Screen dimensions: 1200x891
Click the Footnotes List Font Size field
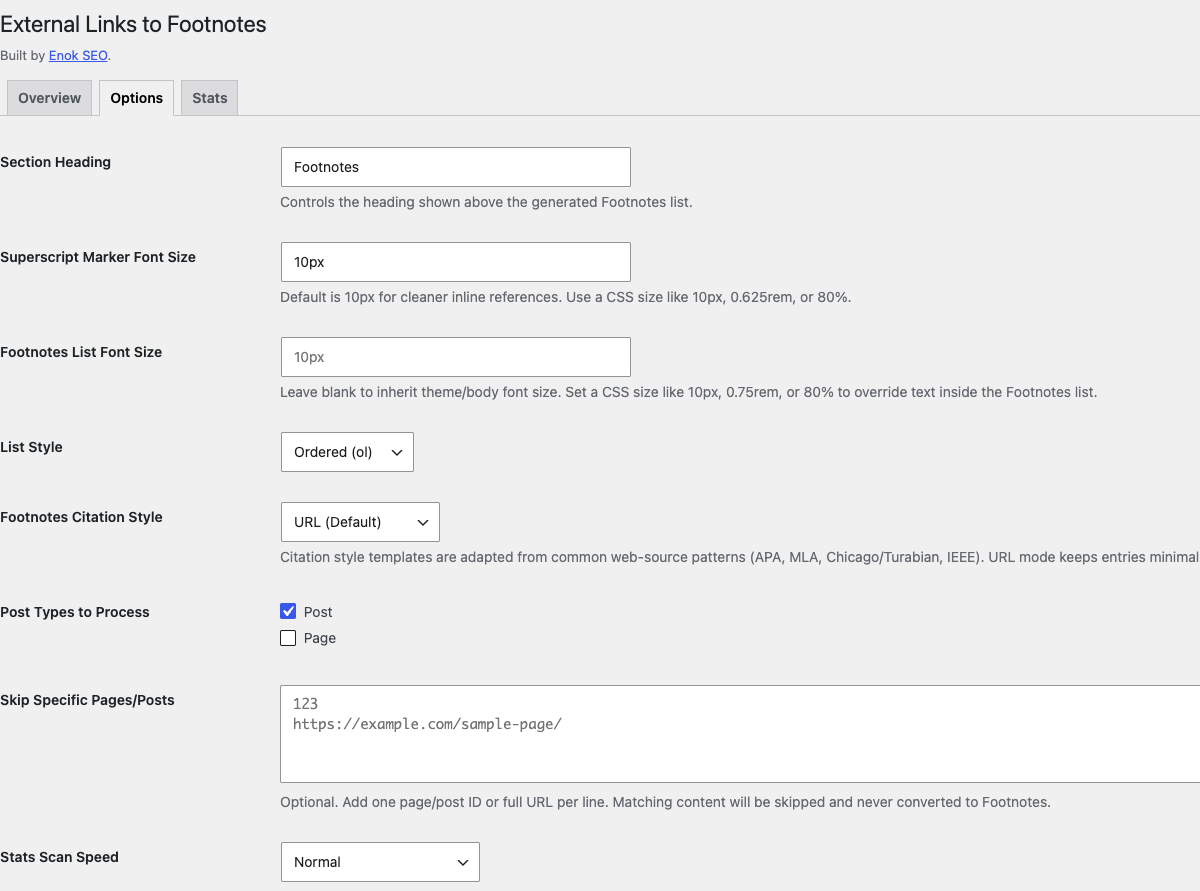pos(456,357)
